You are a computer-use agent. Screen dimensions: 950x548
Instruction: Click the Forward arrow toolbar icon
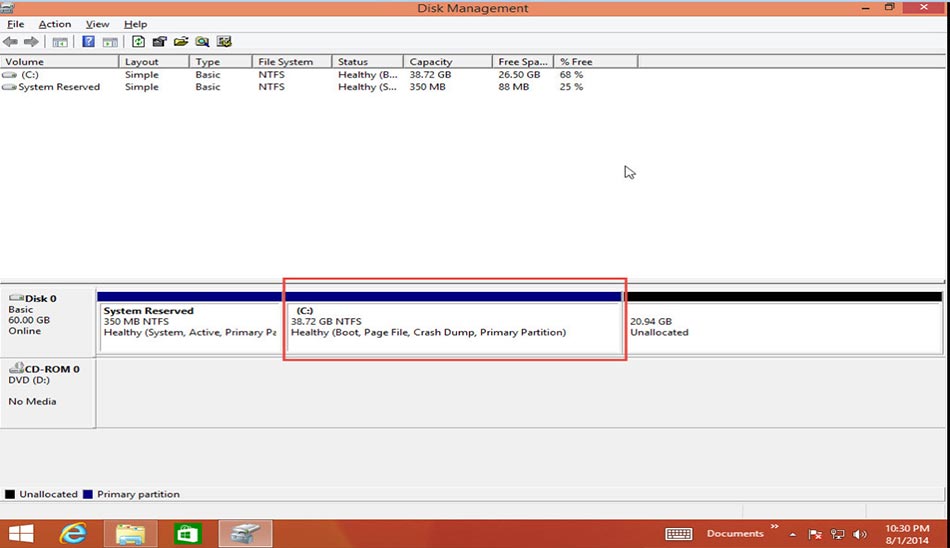pyautogui.click(x=31, y=42)
